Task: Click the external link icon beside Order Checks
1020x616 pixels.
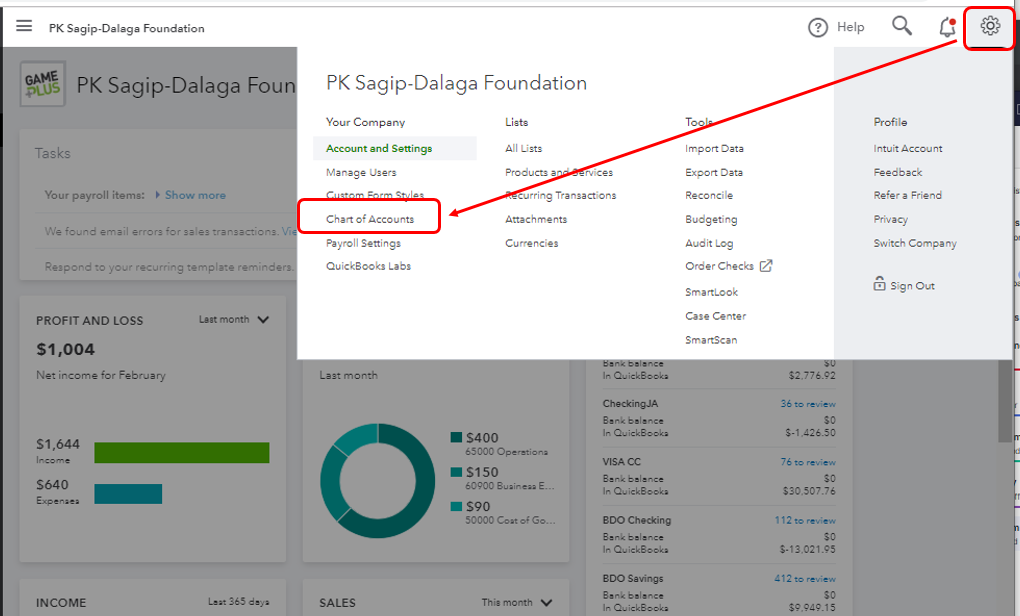Action: [x=766, y=265]
